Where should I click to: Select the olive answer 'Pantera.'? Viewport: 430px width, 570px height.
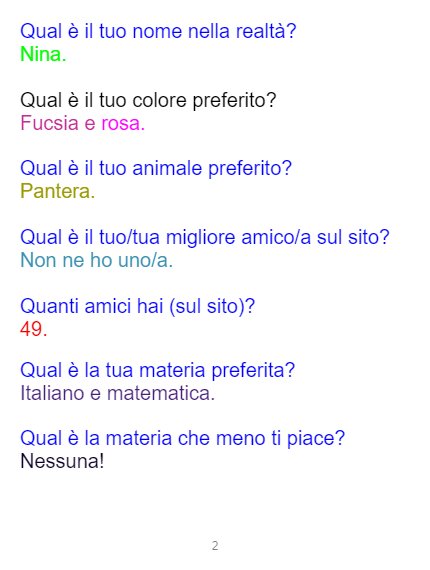click(x=57, y=192)
